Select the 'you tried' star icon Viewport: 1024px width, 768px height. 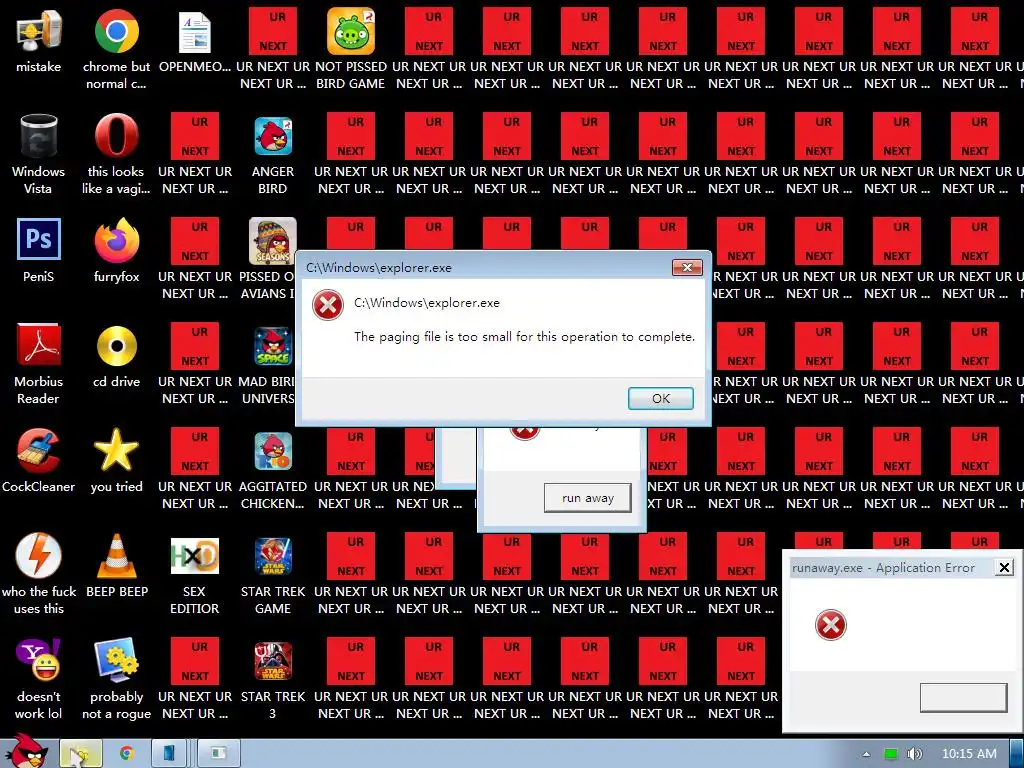click(116, 450)
